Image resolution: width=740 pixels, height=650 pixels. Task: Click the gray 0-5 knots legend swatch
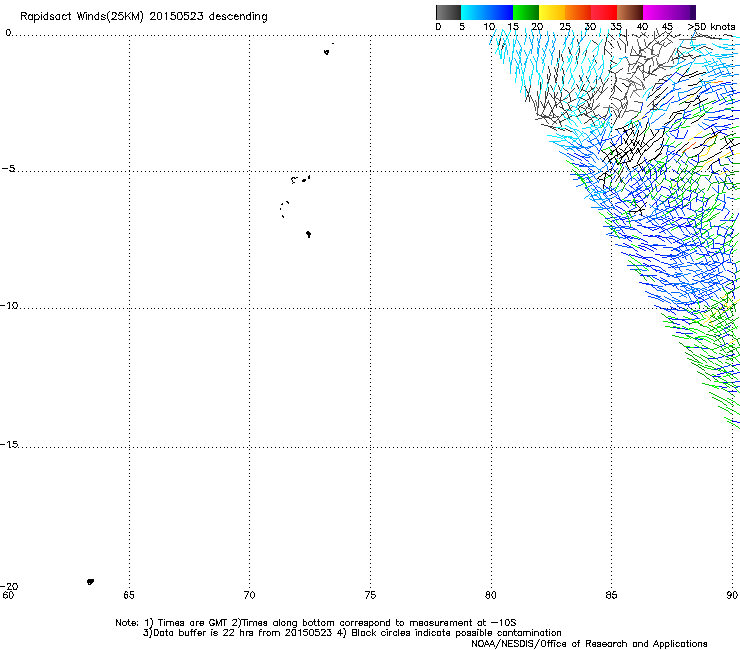pos(448,12)
